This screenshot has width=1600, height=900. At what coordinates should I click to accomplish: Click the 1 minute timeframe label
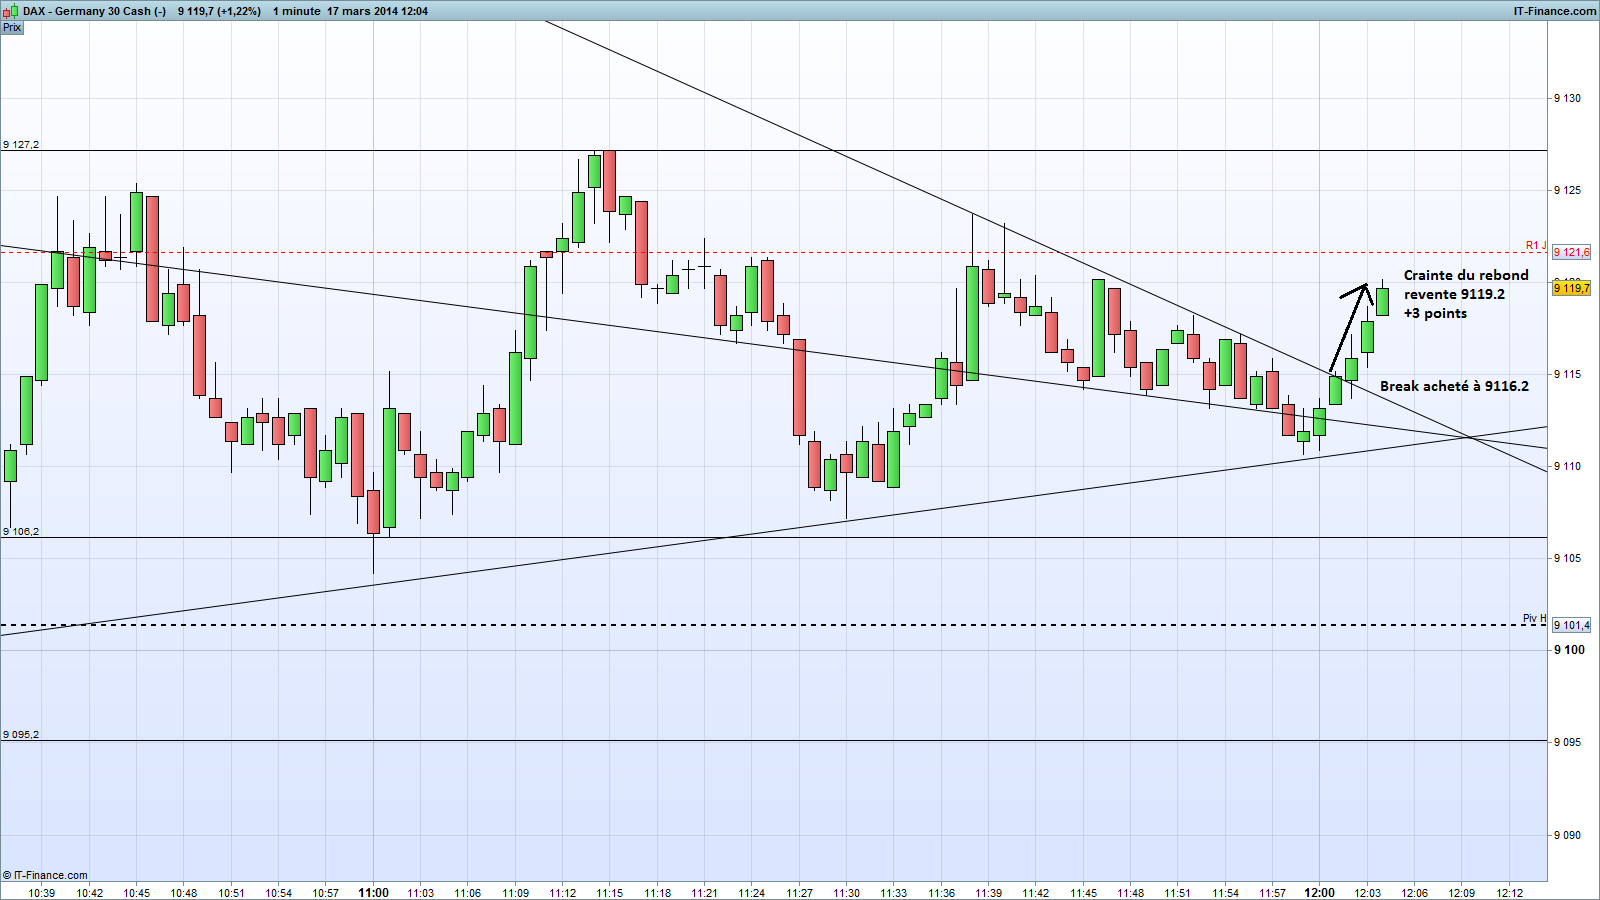click(x=297, y=11)
